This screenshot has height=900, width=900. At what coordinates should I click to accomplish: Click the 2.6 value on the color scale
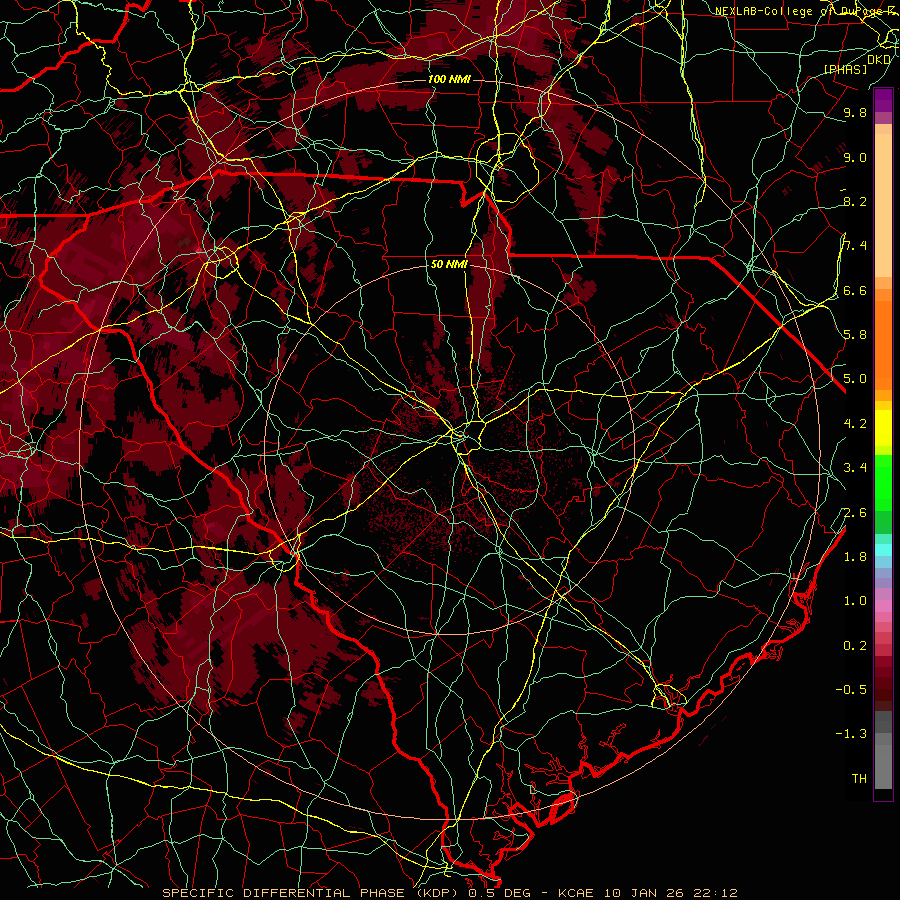(x=855, y=513)
